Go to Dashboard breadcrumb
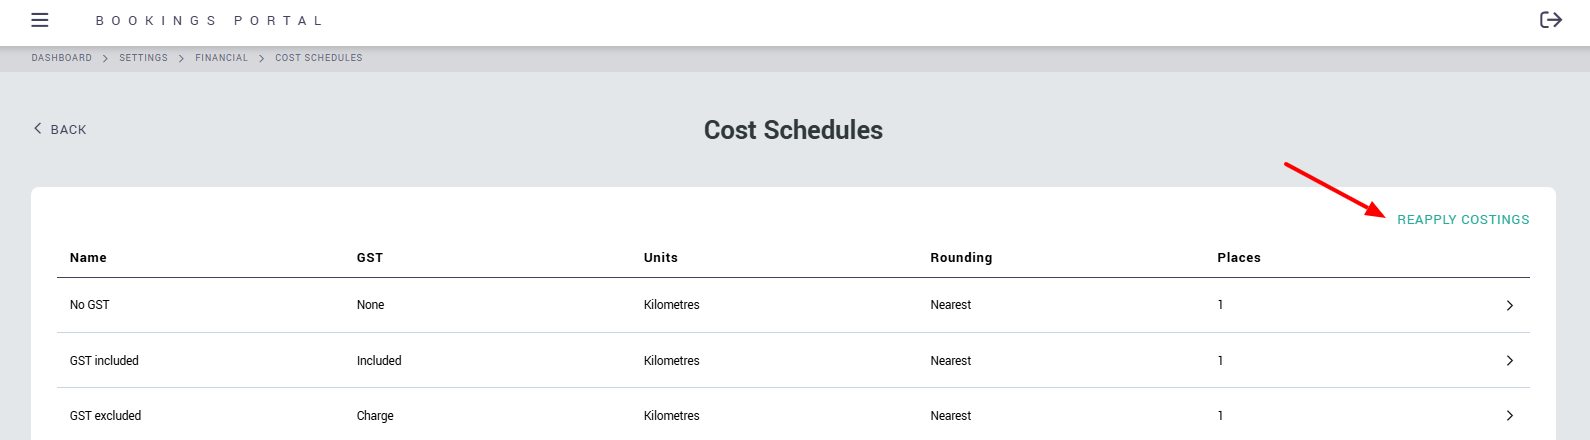Screen dimensions: 1590x440 coord(61,58)
